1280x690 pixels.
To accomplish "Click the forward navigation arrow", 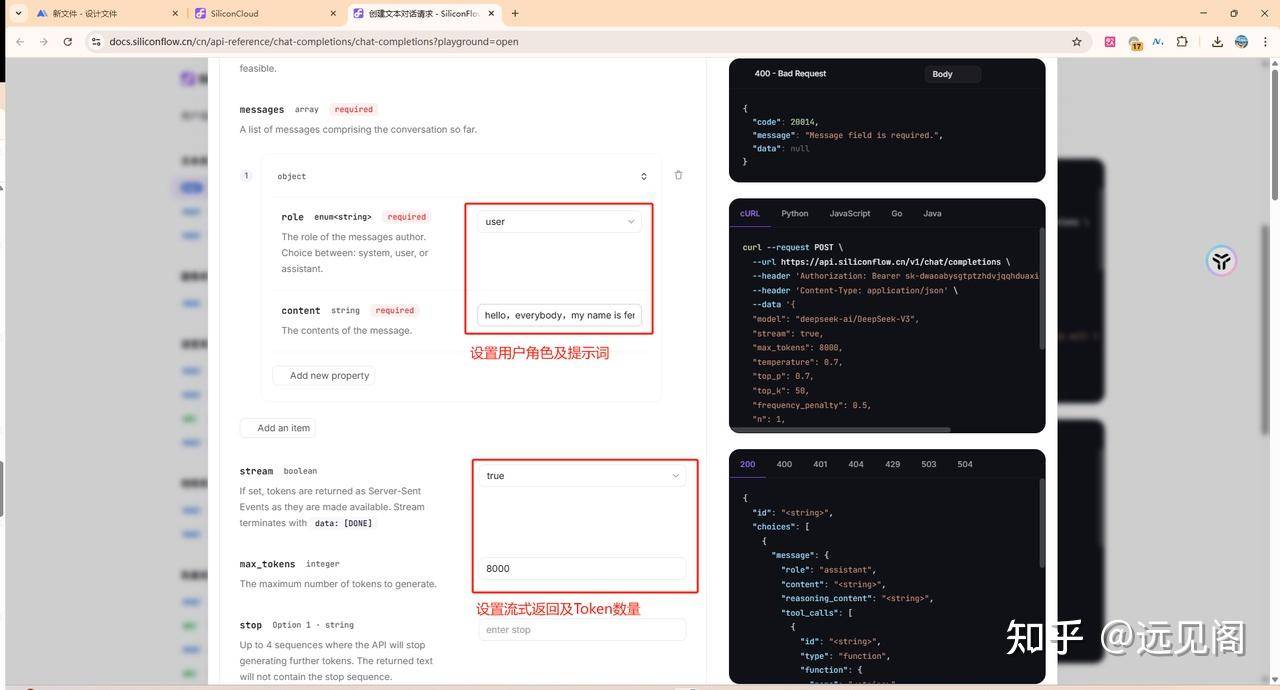I will click(43, 42).
